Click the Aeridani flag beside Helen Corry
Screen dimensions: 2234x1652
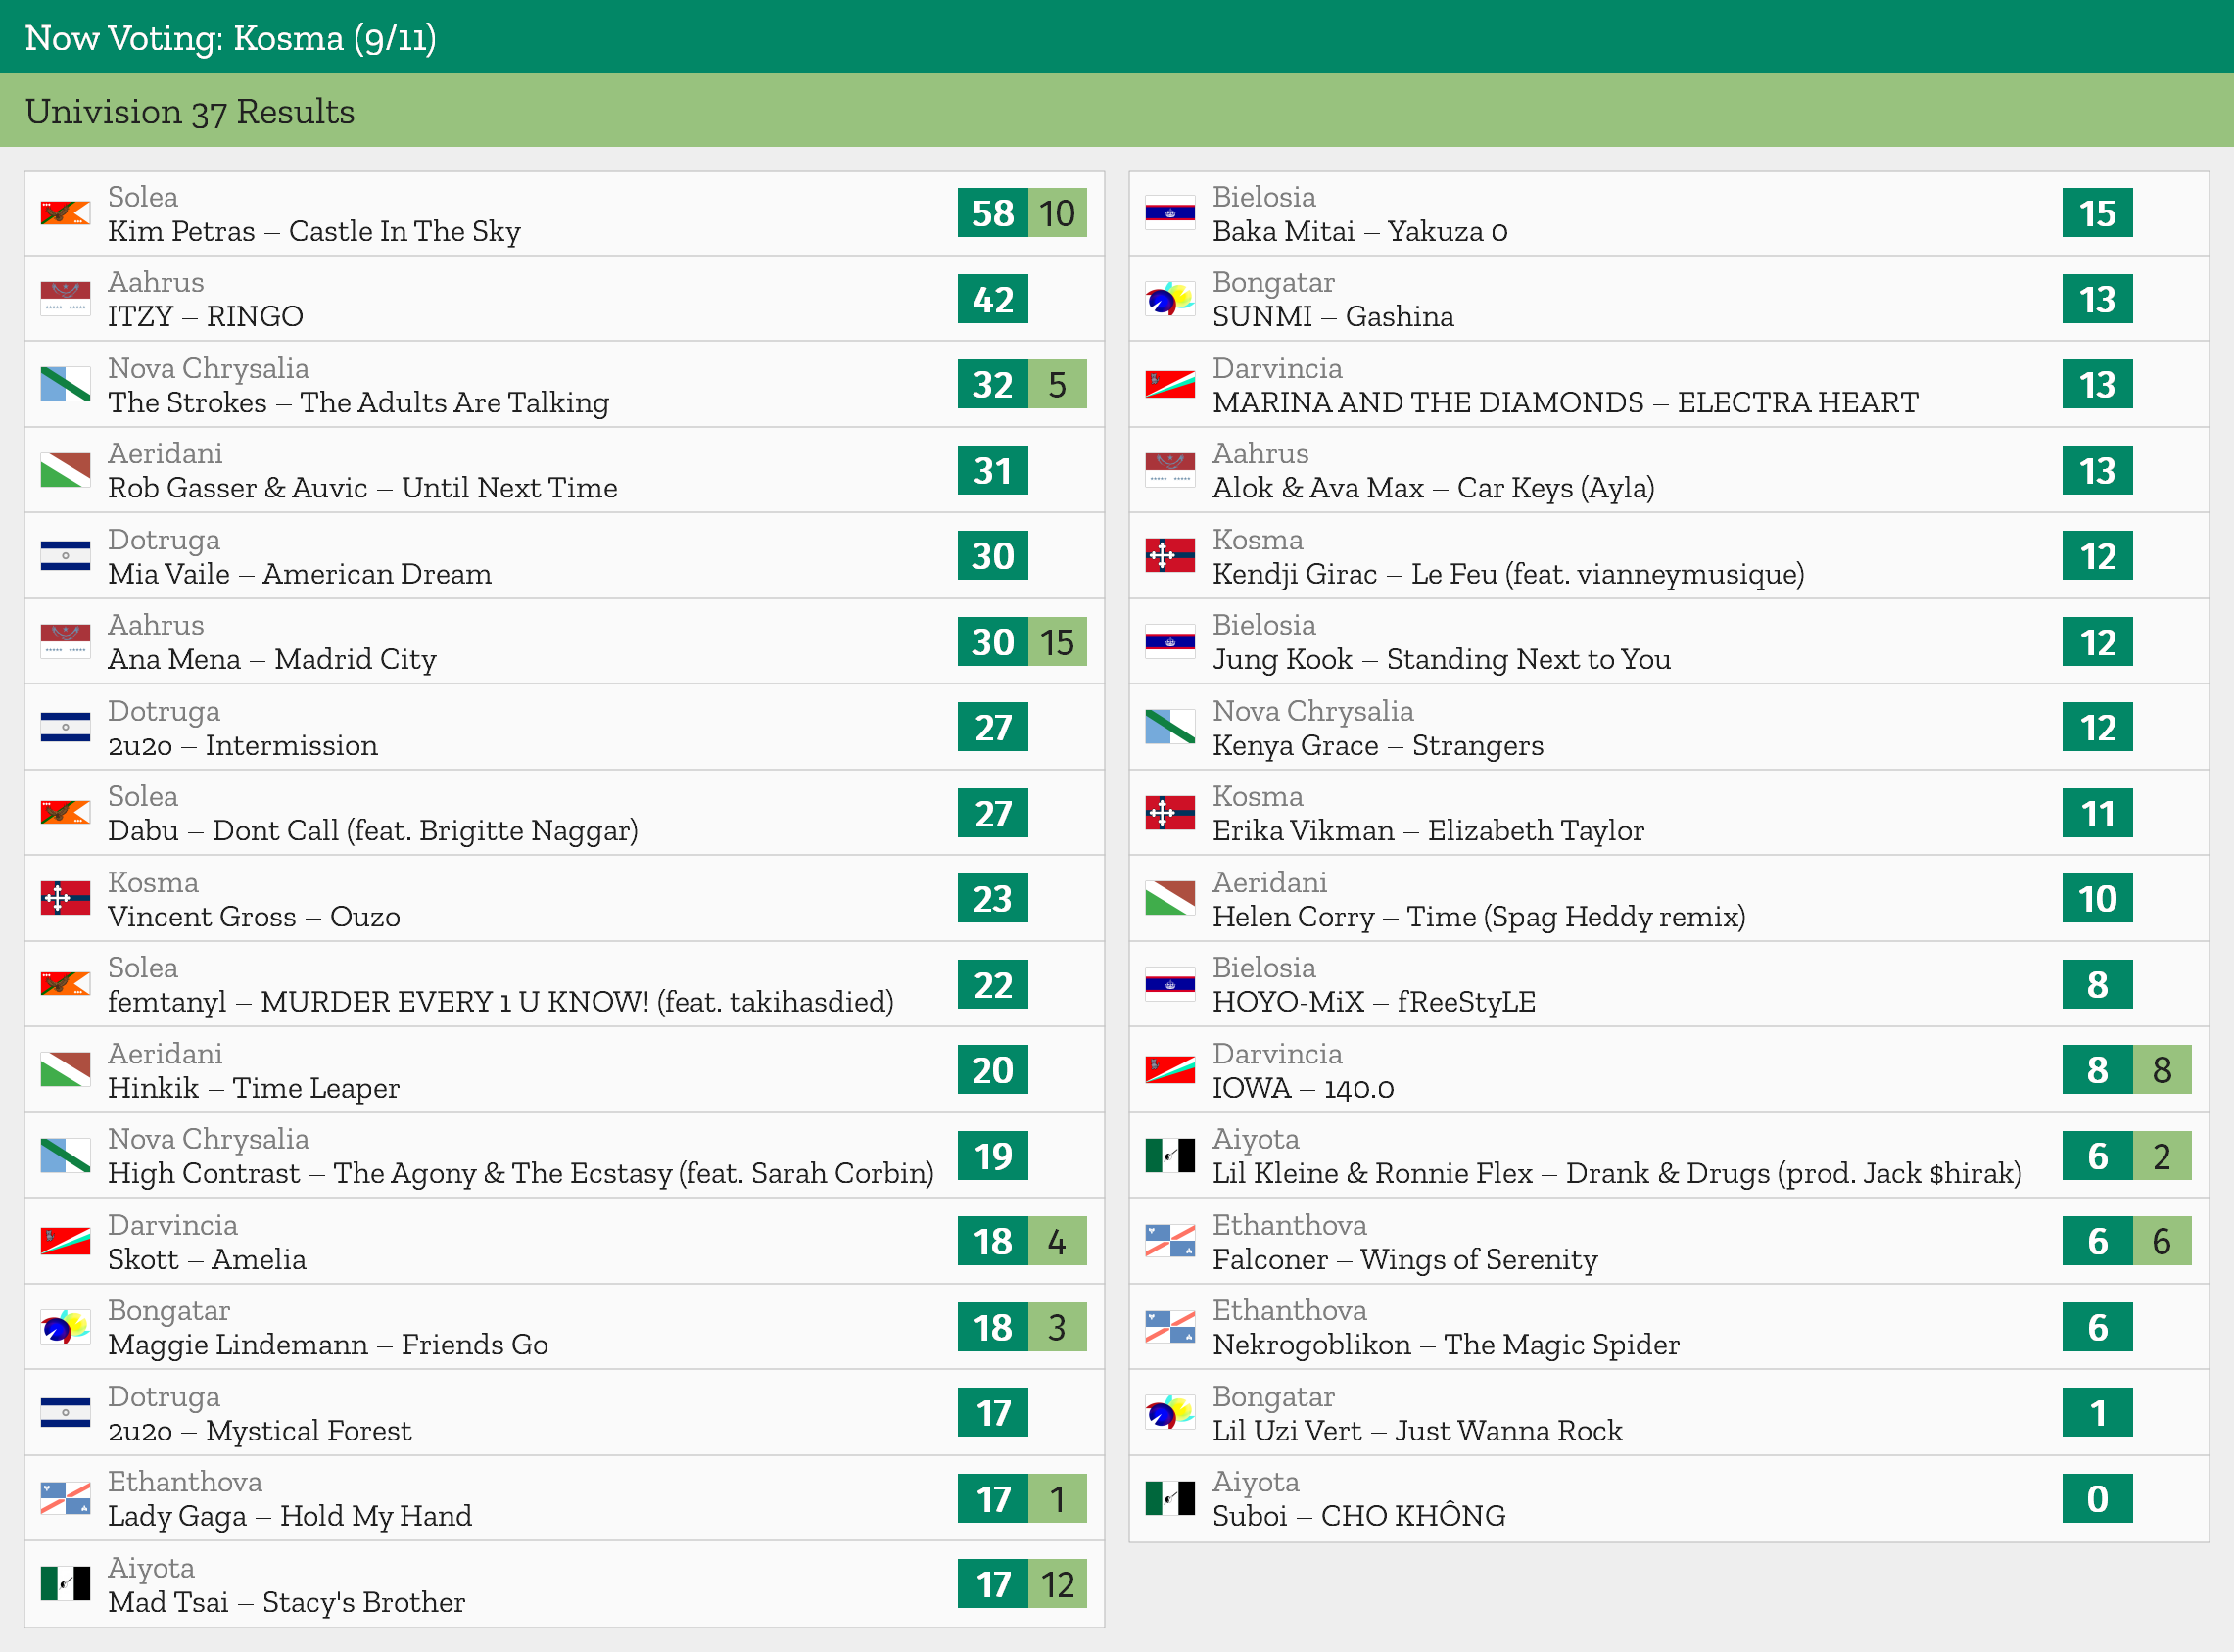click(x=1170, y=898)
